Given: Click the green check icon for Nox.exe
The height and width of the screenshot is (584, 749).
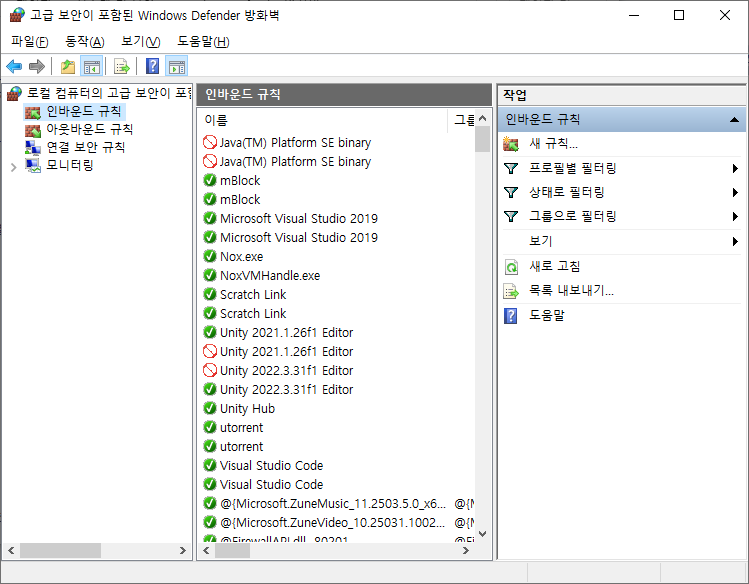Looking at the screenshot, I should pos(210,256).
